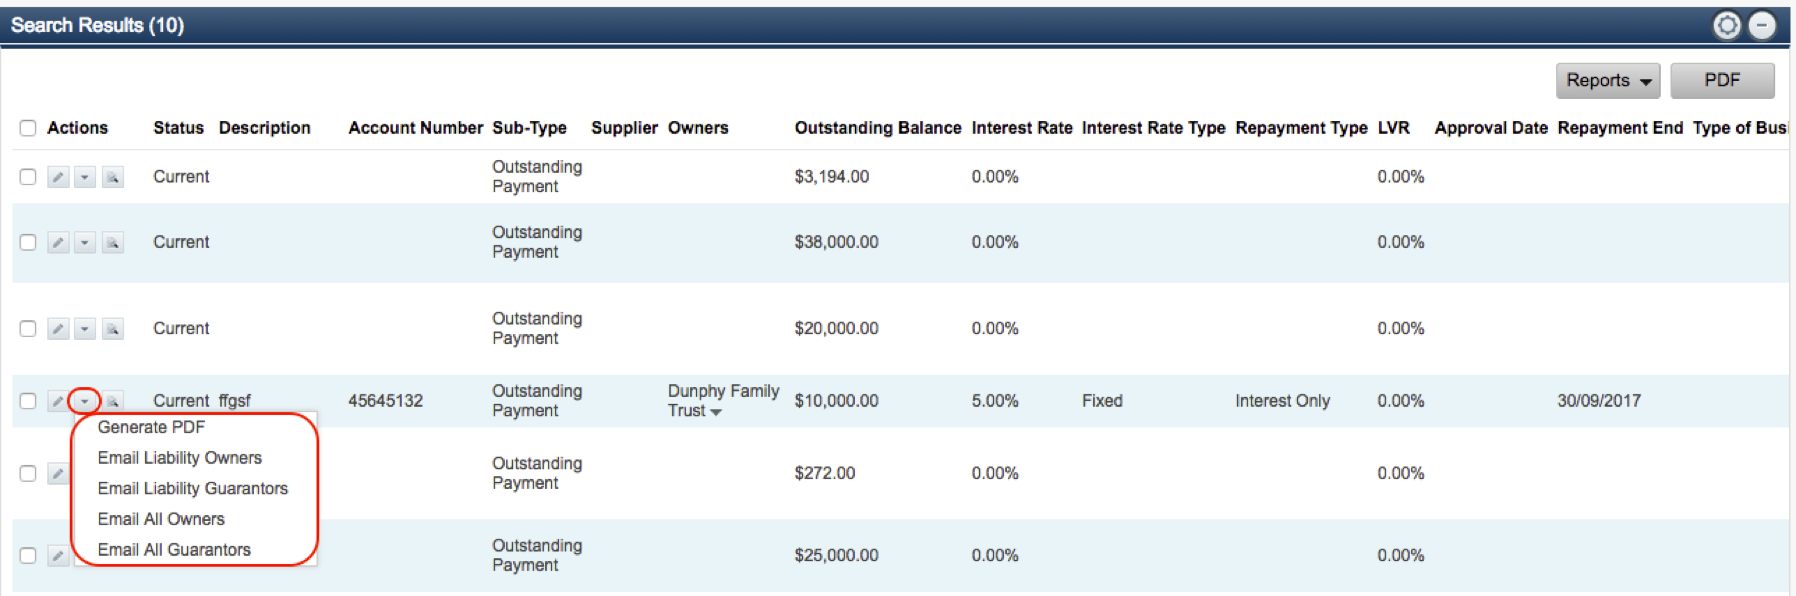Sort by Repayment End column header

click(1620, 128)
